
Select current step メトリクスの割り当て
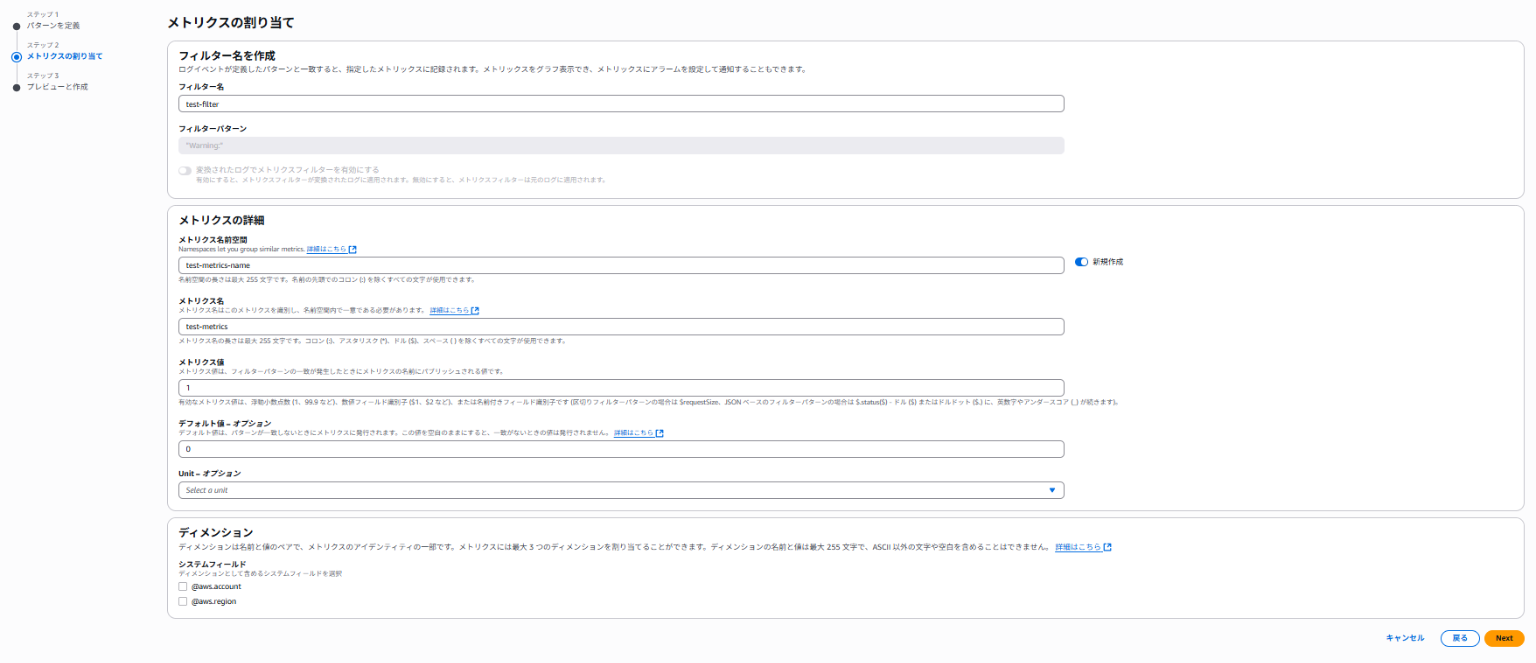[64, 56]
